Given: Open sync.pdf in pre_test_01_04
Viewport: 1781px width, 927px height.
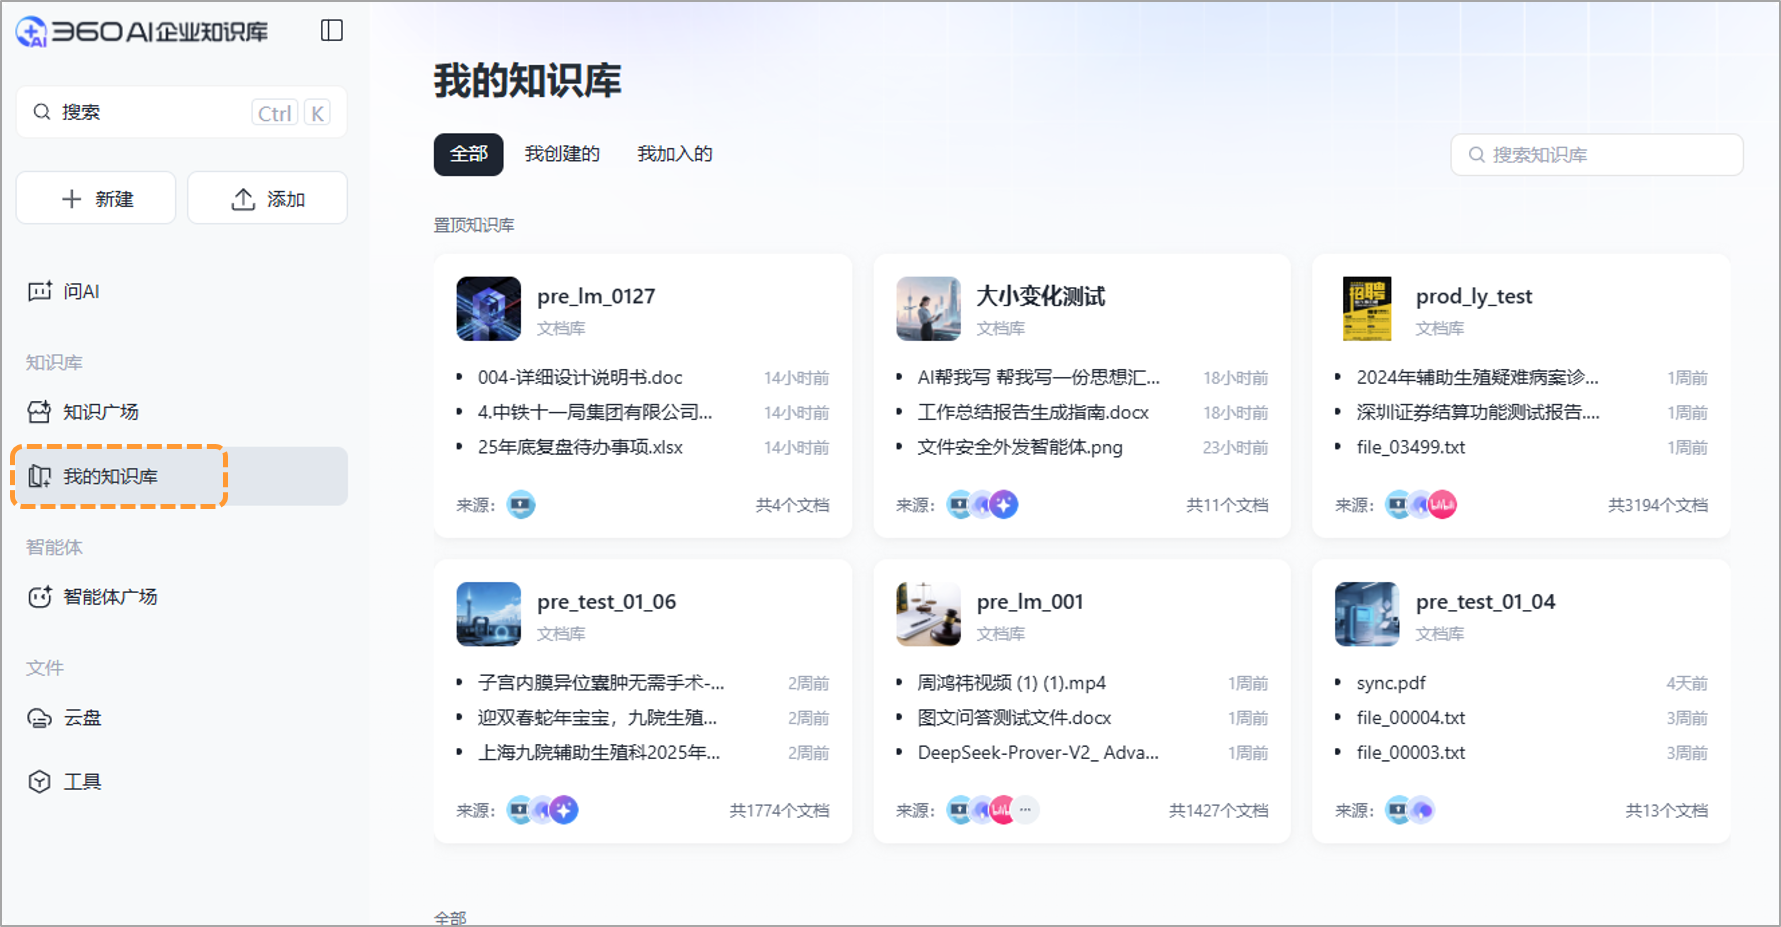Looking at the screenshot, I should pos(1390,682).
